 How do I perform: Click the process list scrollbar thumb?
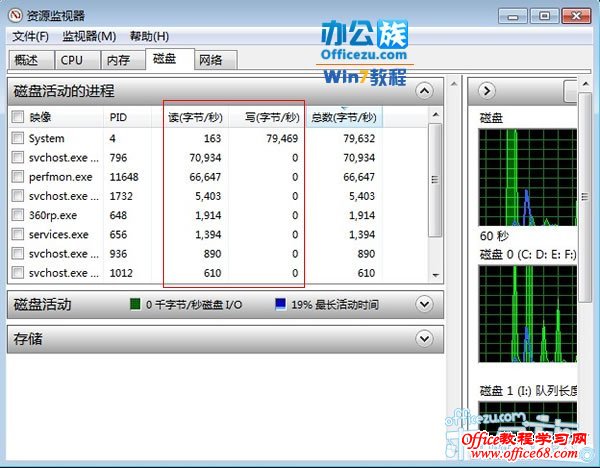[x=435, y=180]
